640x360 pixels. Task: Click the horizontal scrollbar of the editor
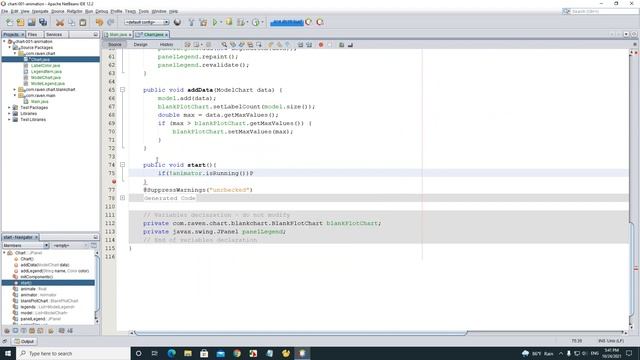300,333
